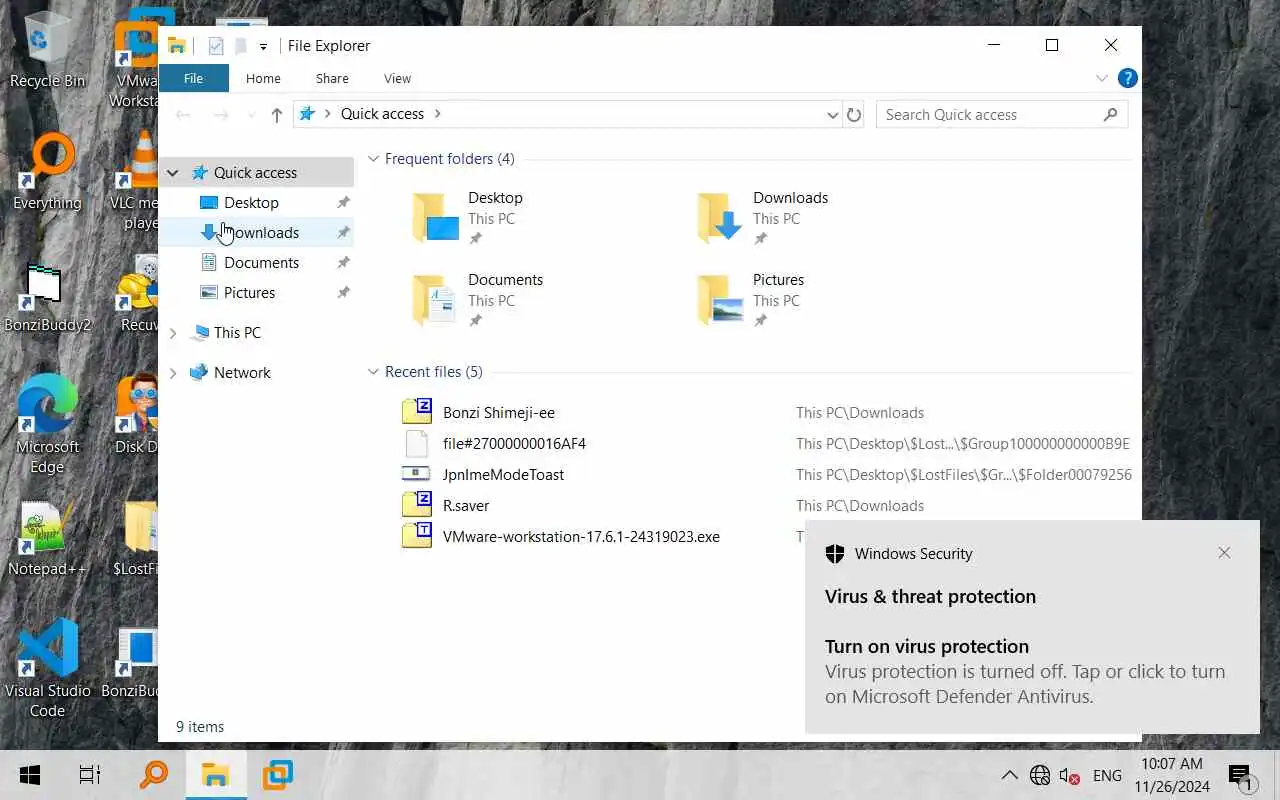Open VMware Workstation from the taskbar
The width and height of the screenshot is (1280, 800).
coord(277,775)
